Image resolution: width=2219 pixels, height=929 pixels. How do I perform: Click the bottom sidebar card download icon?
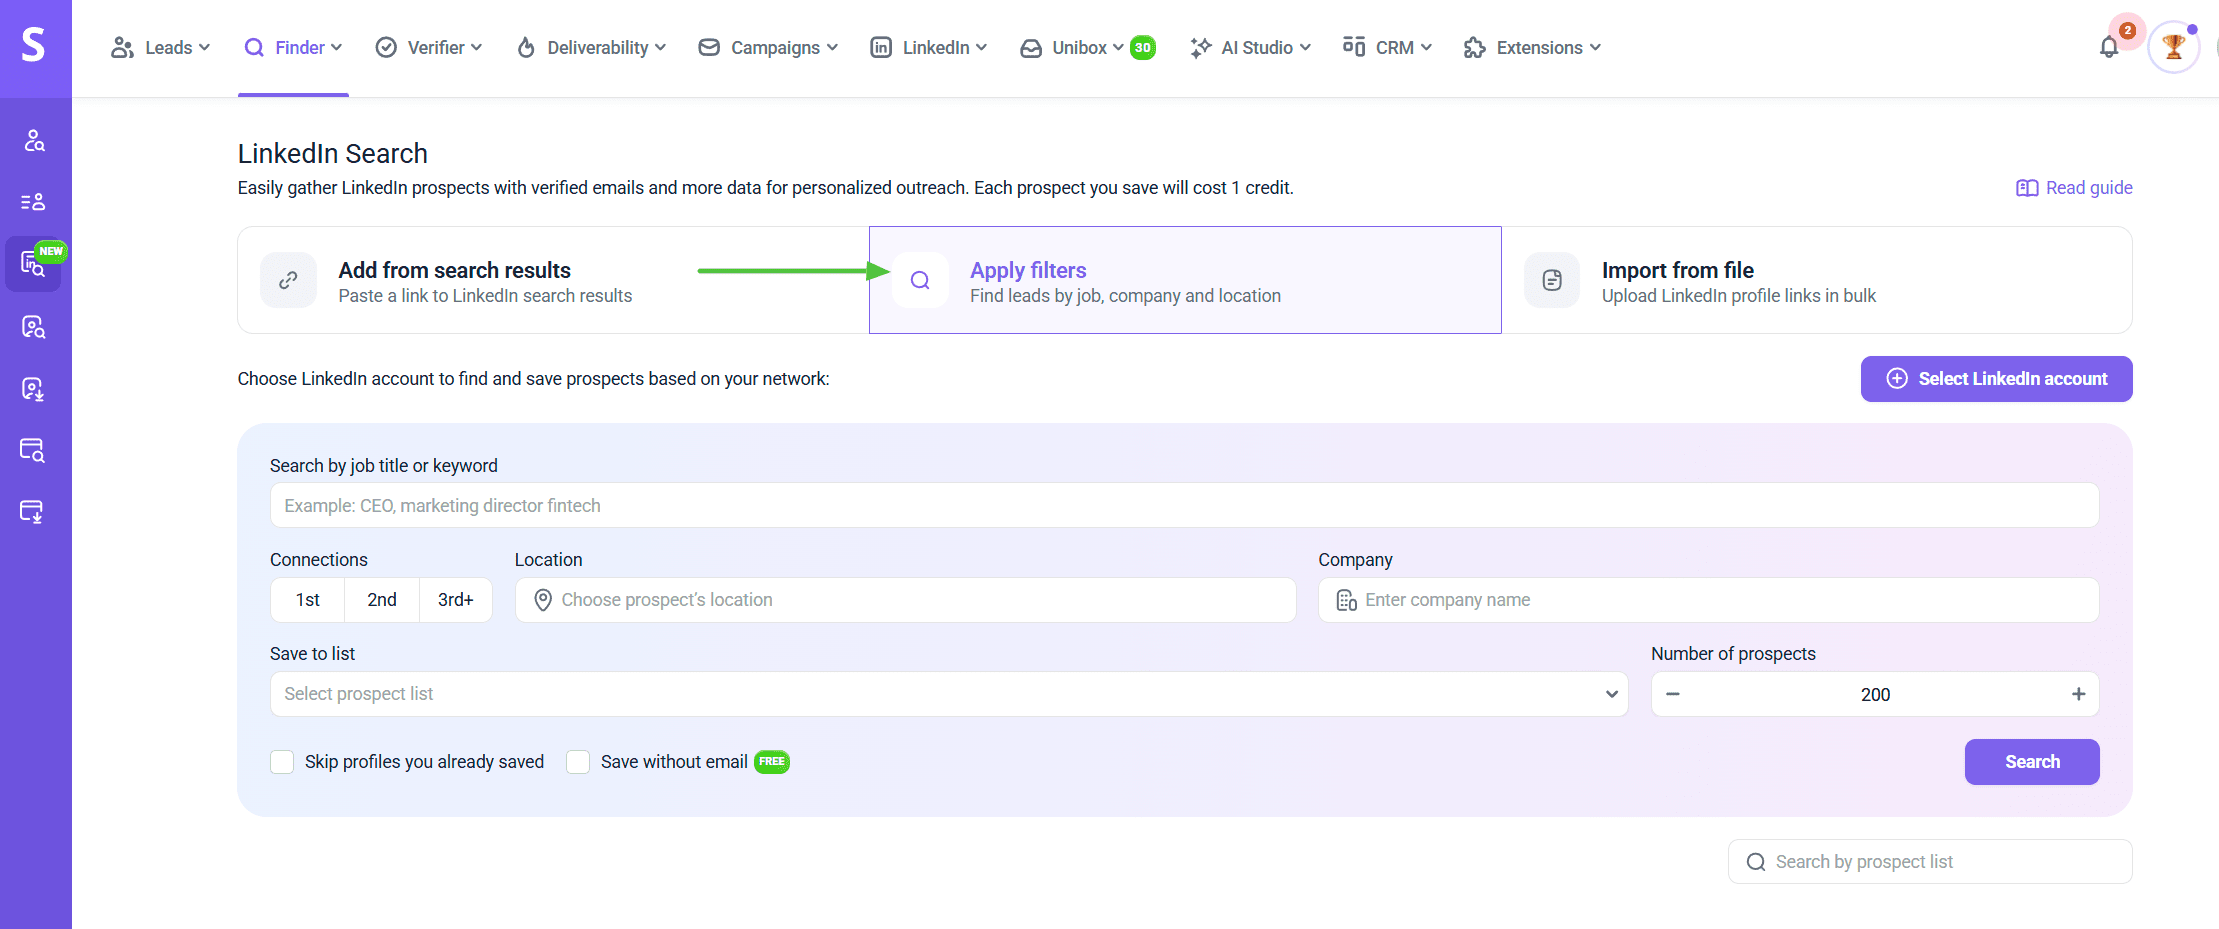coord(33,513)
